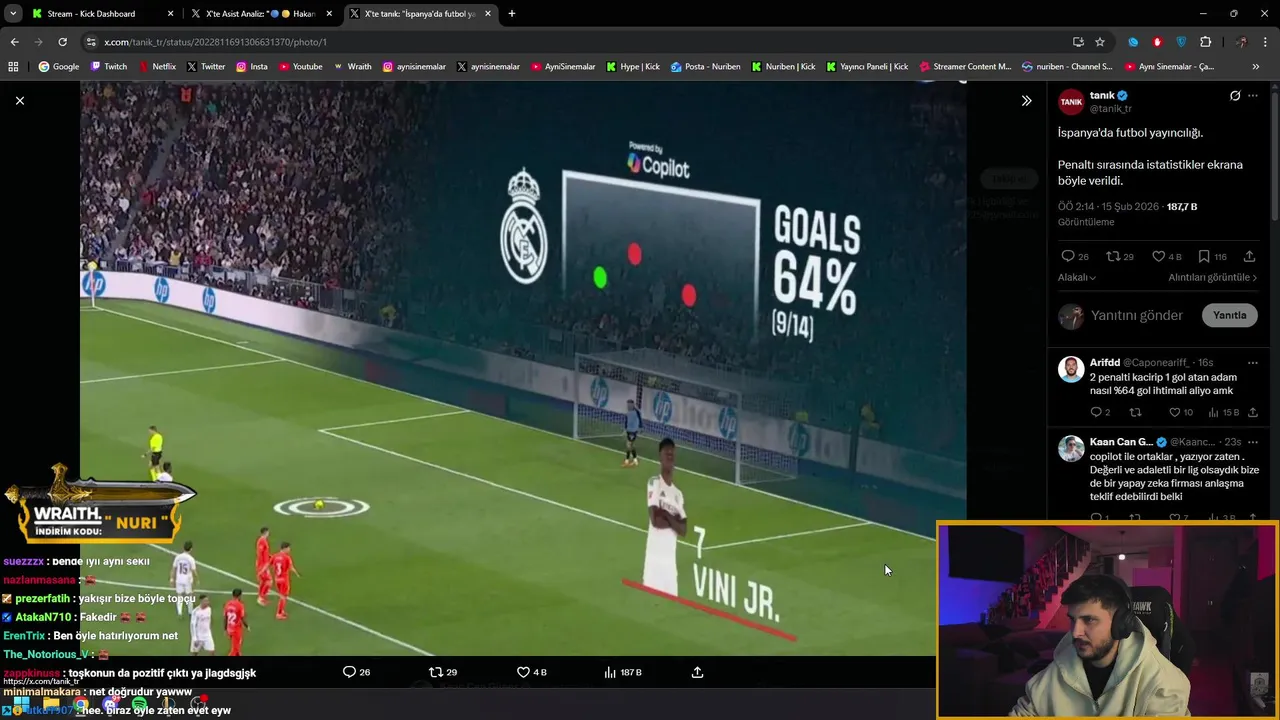Reply to Arifdd's comment
Image resolution: width=1280 pixels, height=720 pixels.
coord(1097,412)
